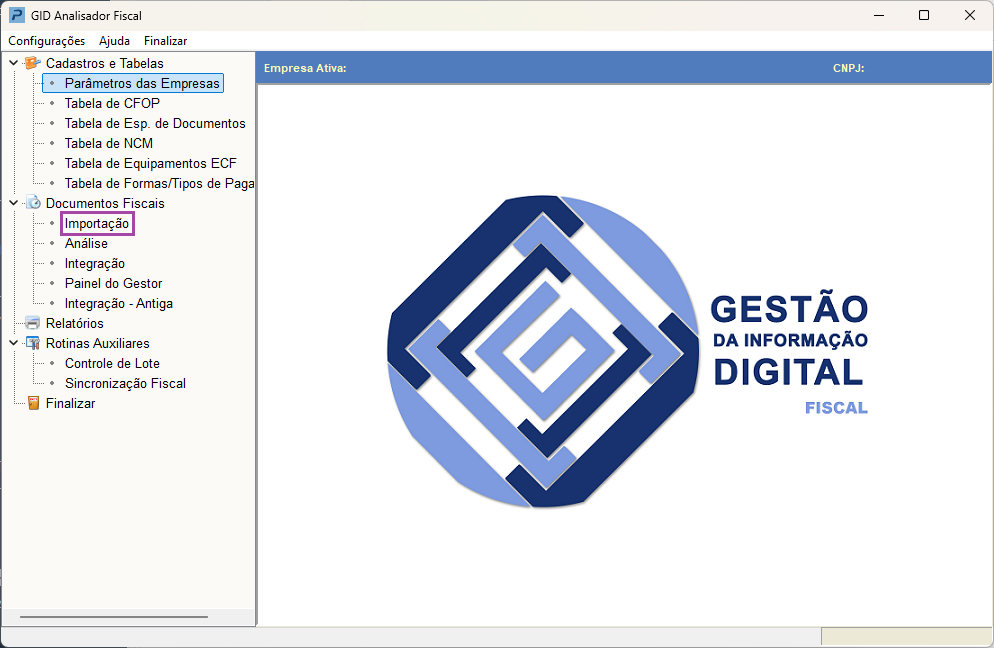Select Tabela de Equipamentos ECF
Screen dimensions: 994x648
pos(150,163)
